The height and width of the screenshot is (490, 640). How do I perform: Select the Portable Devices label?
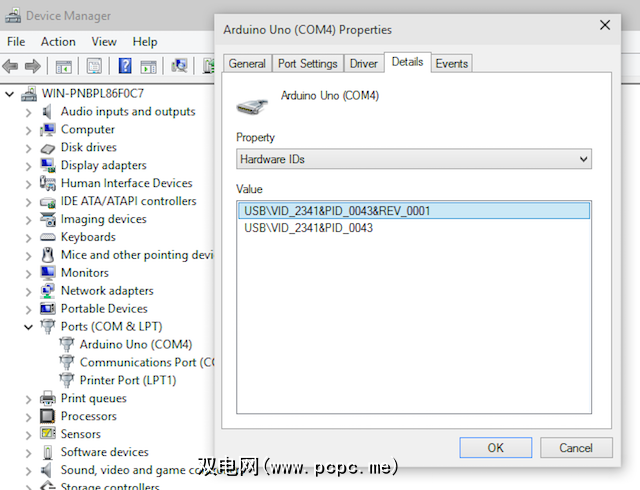coord(104,309)
